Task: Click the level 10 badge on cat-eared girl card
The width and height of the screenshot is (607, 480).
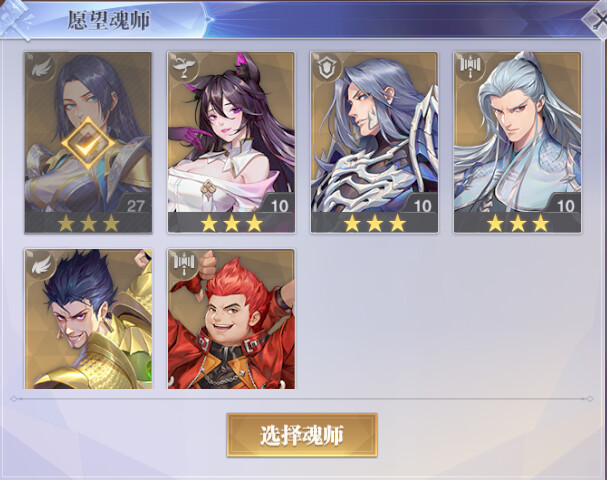Action: point(279,206)
